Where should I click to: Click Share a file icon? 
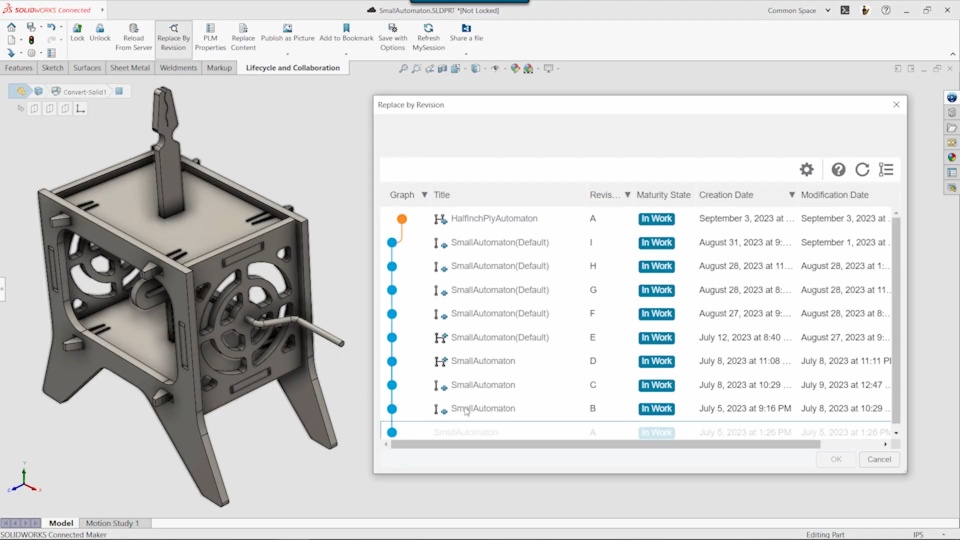[466, 28]
